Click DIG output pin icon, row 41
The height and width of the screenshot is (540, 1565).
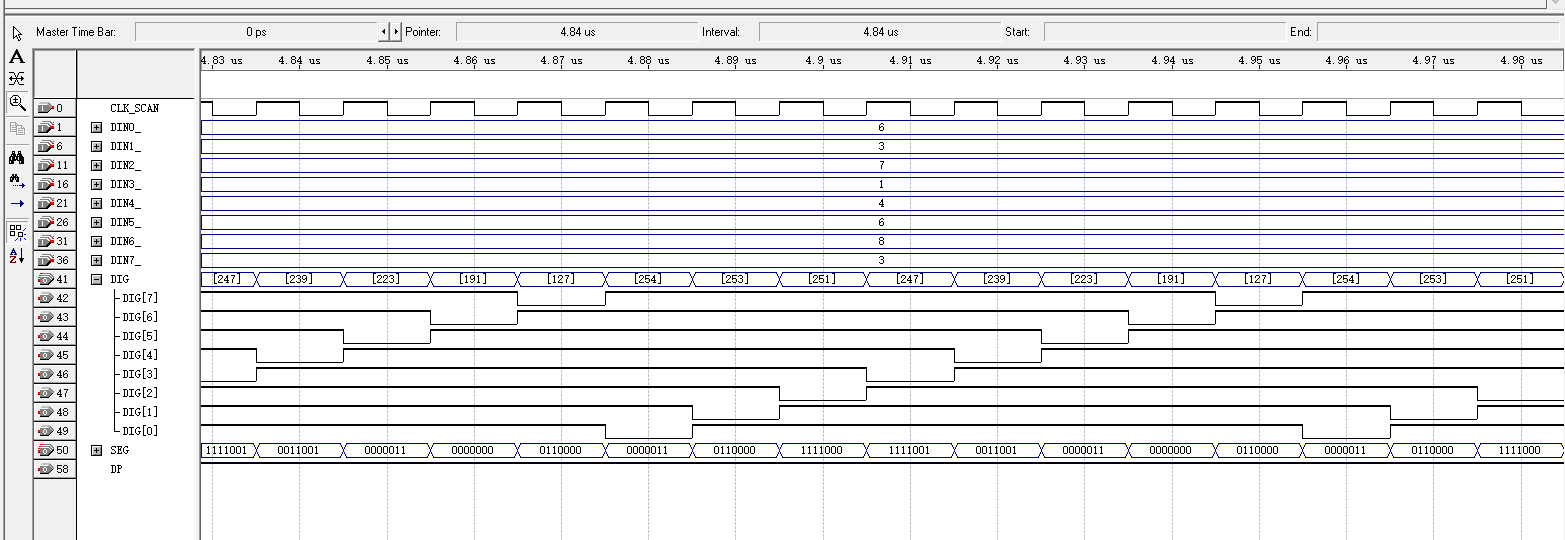pyautogui.click(x=45, y=279)
